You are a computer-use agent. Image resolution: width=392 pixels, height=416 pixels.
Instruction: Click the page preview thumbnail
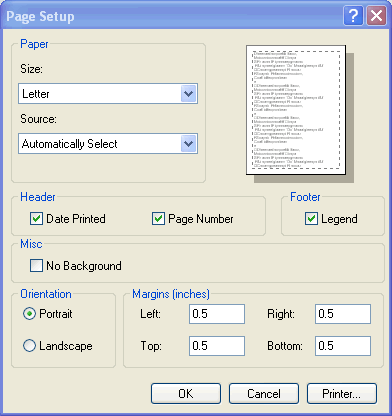coord(296,110)
